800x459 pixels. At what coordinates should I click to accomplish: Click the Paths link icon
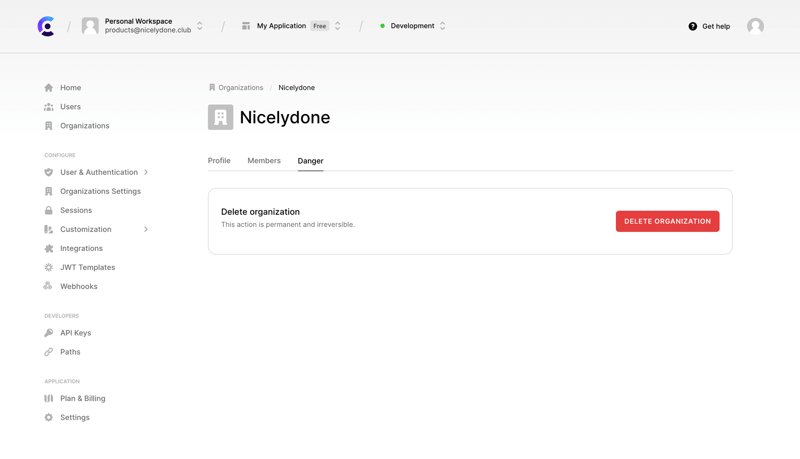pyautogui.click(x=48, y=352)
